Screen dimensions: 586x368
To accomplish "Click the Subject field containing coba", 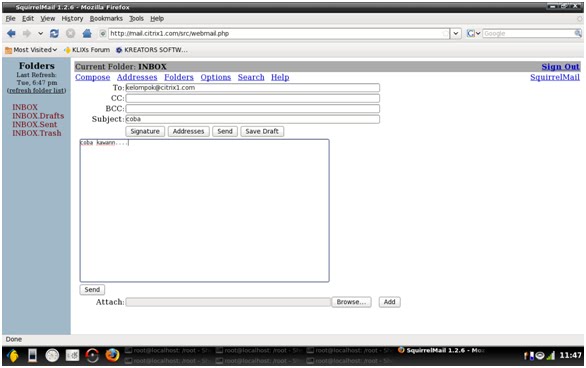I will pyautogui.click(x=253, y=119).
